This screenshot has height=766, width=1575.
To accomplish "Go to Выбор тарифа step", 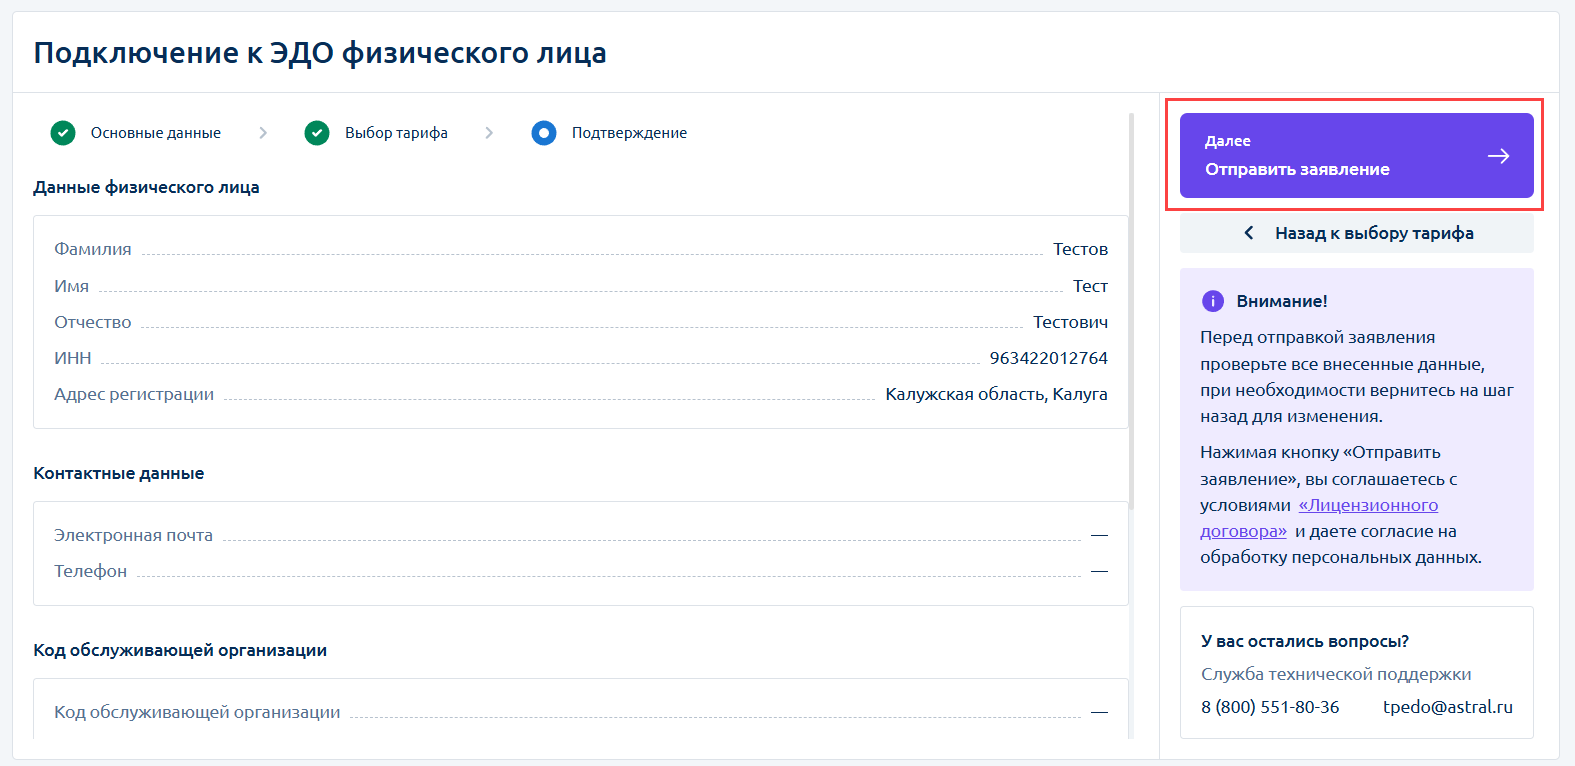I will [x=396, y=133].
